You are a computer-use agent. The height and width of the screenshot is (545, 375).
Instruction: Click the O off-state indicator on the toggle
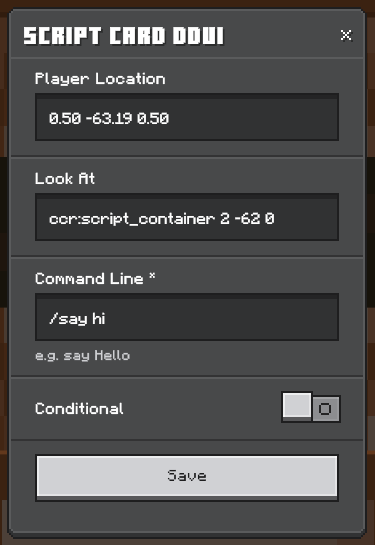(325, 409)
